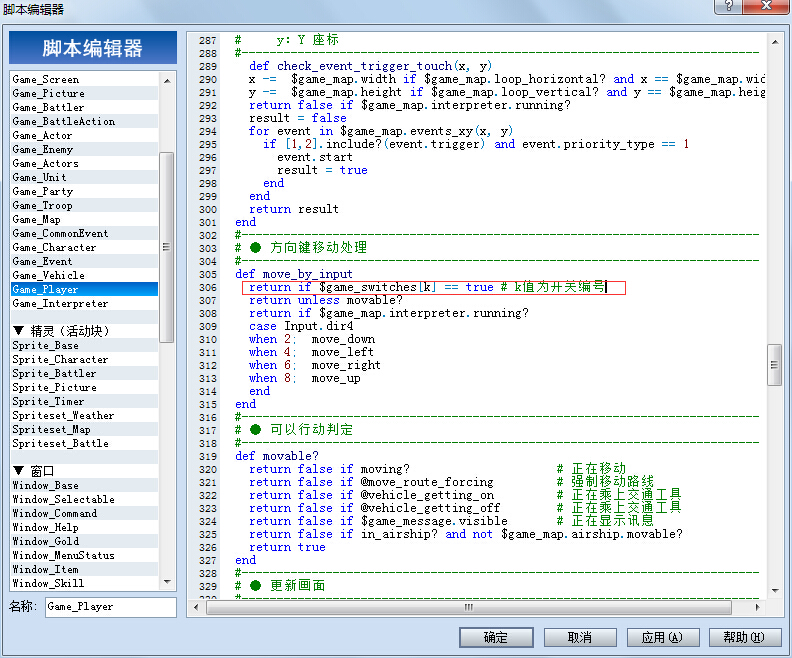
Task: Click horizontal scrollbar right arrow
Action: click(757, 607)
